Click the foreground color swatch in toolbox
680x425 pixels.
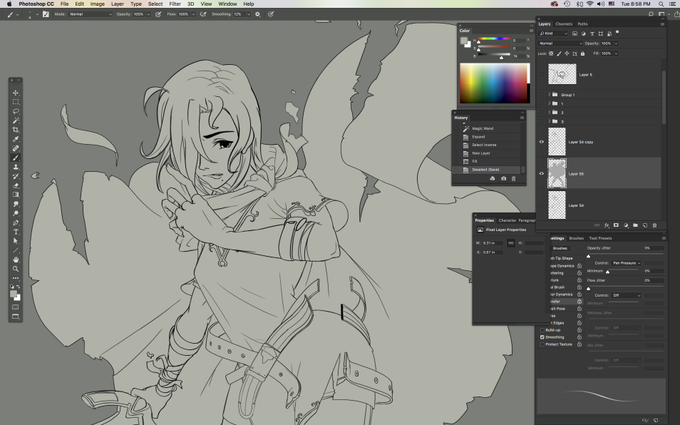[x=14, y=294]
